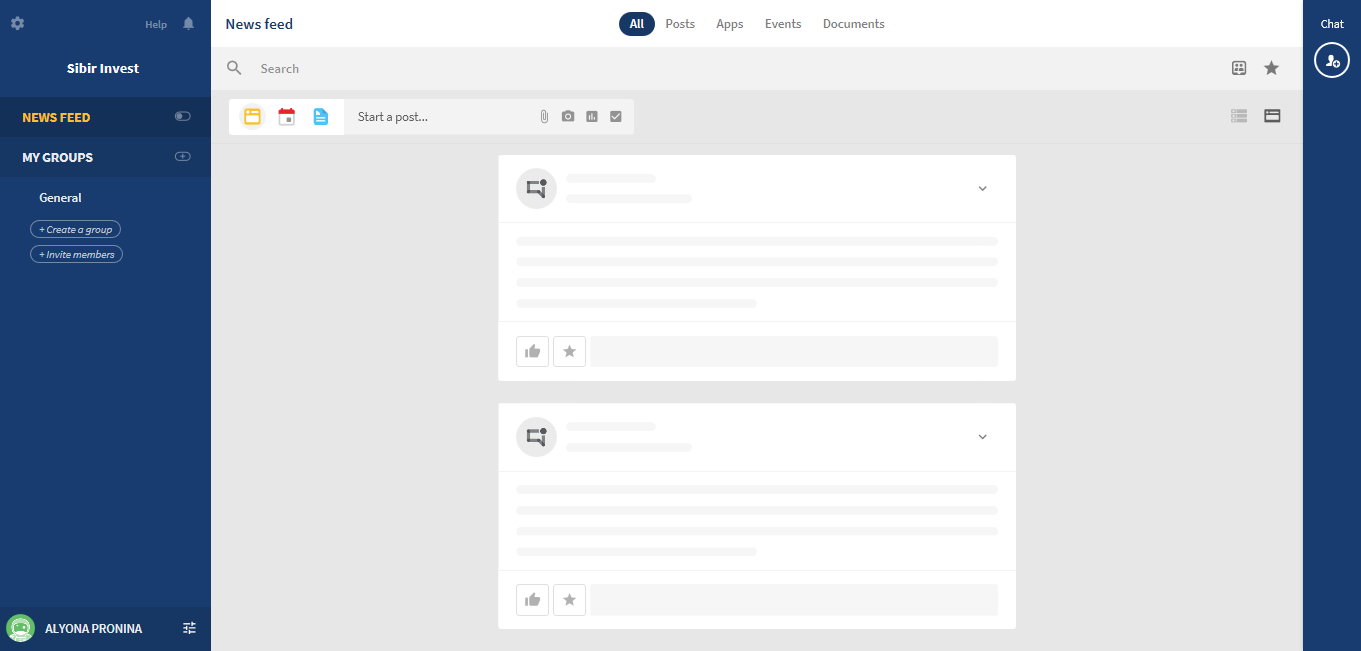Click the ALYONA PRONINA user name
Viewport: 1361px width, 651px height.
pyautogui.click(x=93, y=629)
